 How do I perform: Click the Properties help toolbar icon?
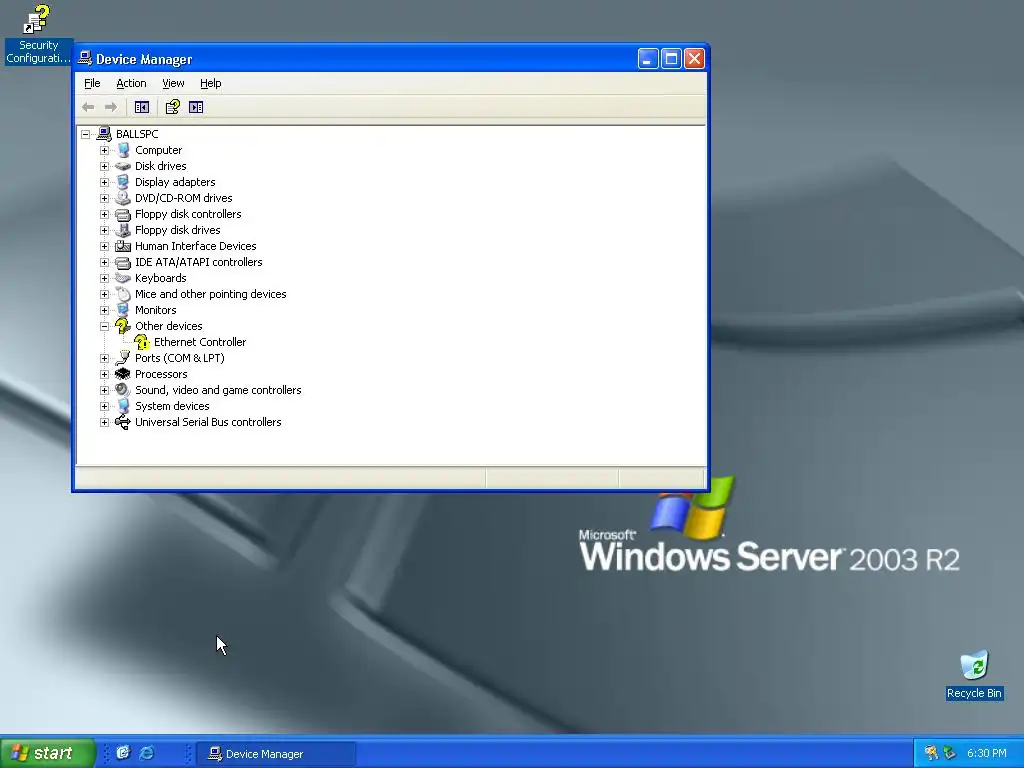(172, 107)
